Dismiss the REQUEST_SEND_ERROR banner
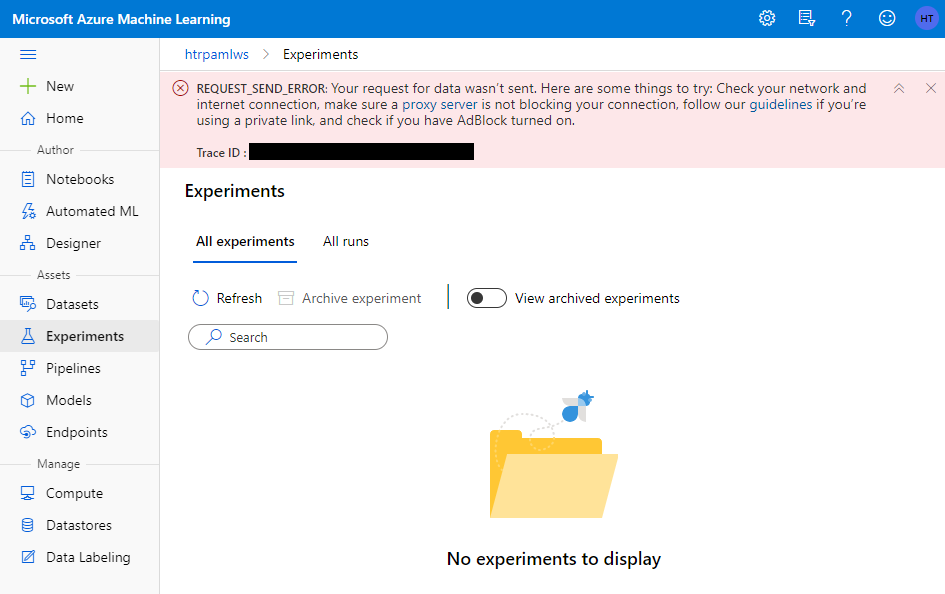945x594 pixels. [931, 89]
